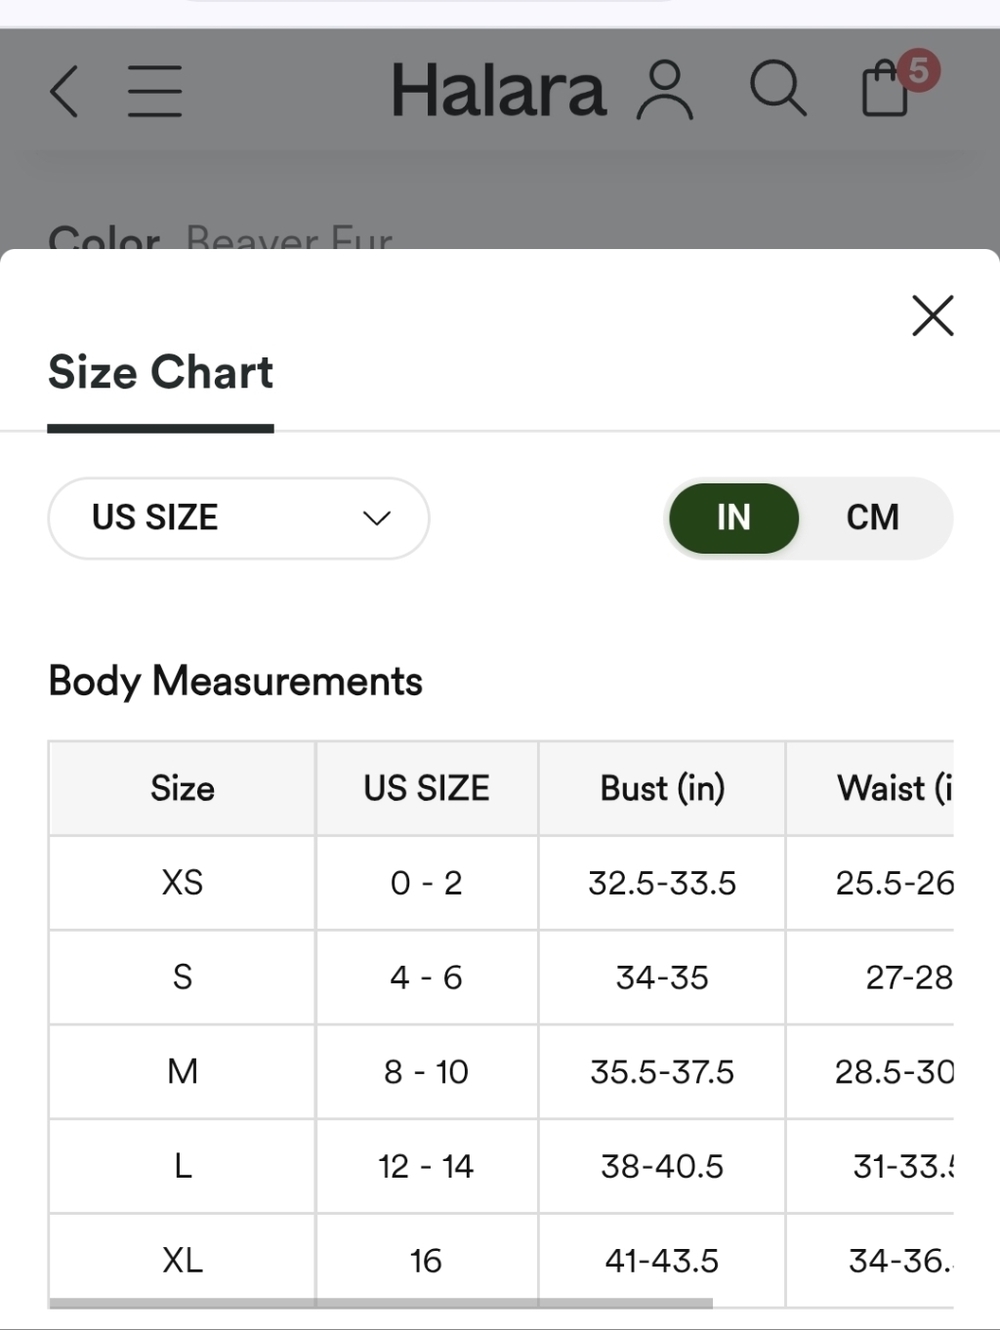Close the Size Chart panel
1000x1330 pixels.
[x=933, y=316]
